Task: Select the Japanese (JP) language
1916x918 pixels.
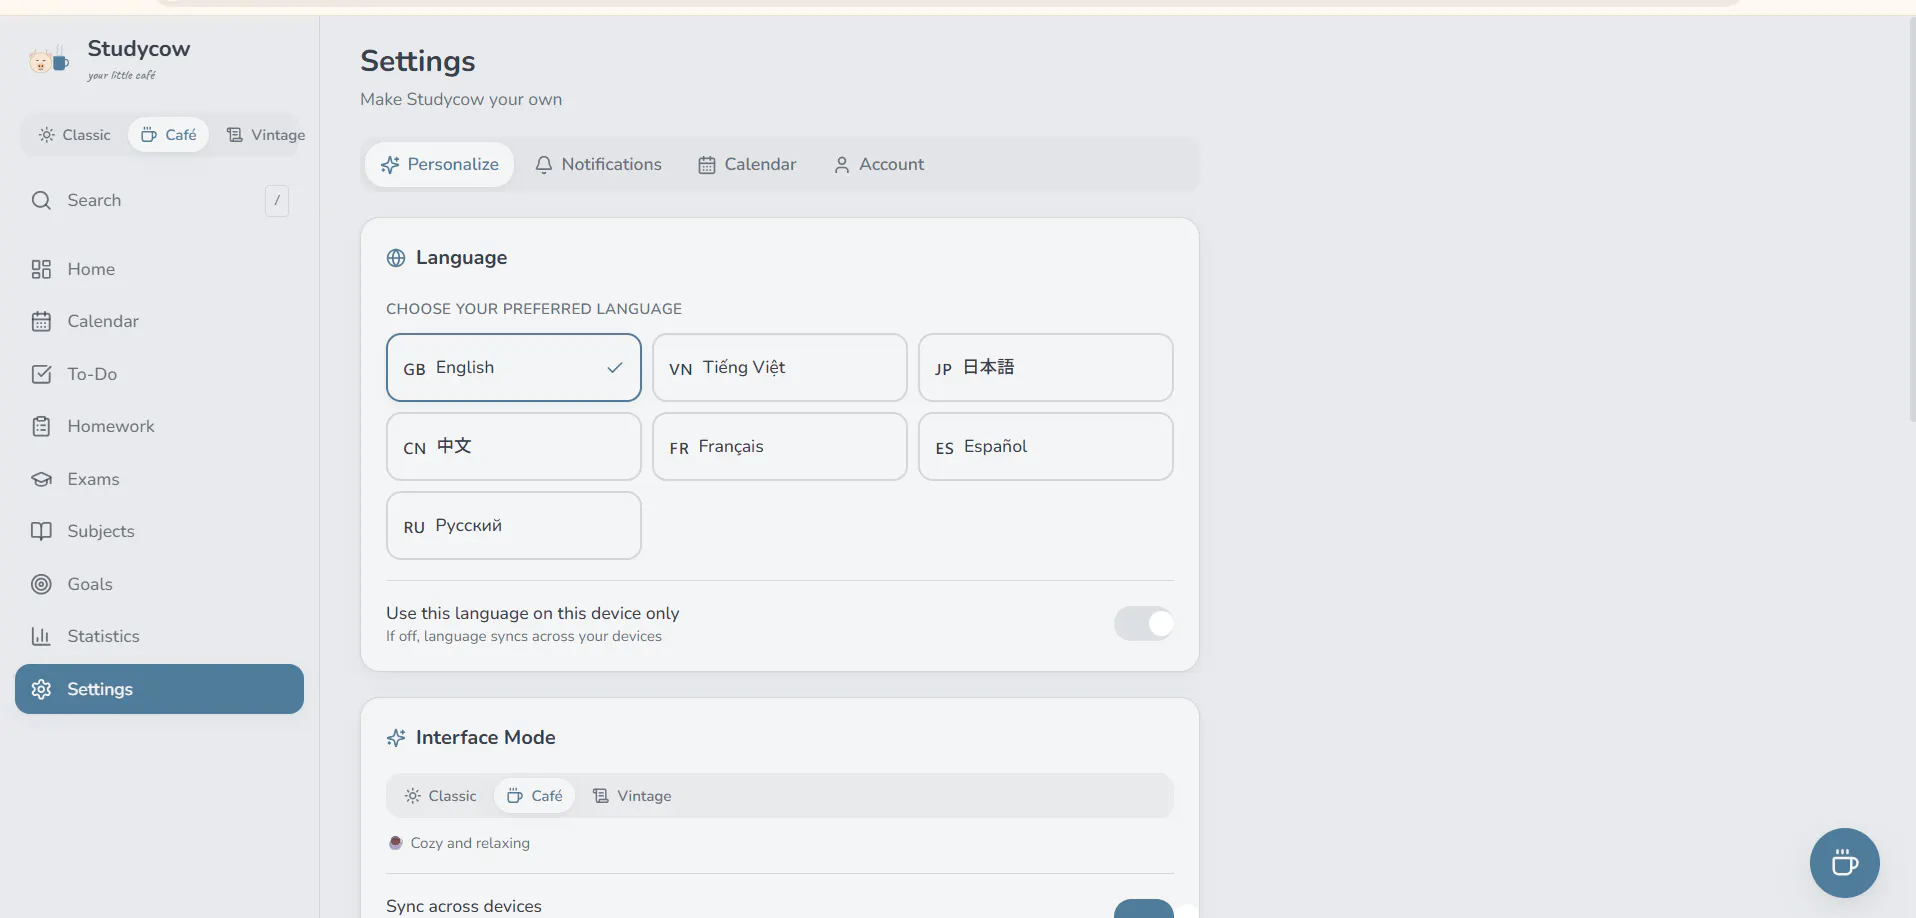Action: [1046, 367]
